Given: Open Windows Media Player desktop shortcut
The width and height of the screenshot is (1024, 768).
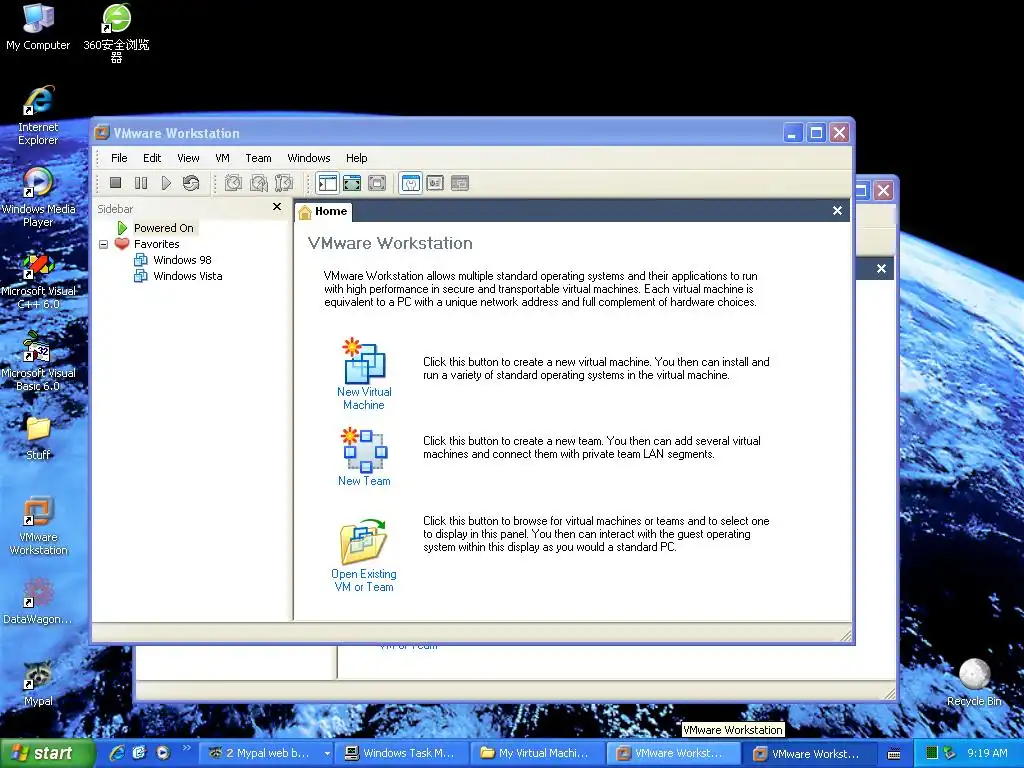Looking at the screenshot, I should (38, 197).
